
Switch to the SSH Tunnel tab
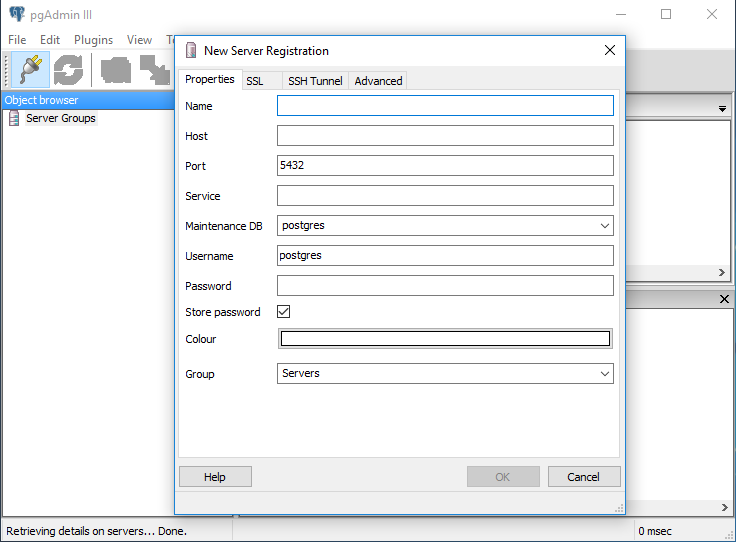315,81
